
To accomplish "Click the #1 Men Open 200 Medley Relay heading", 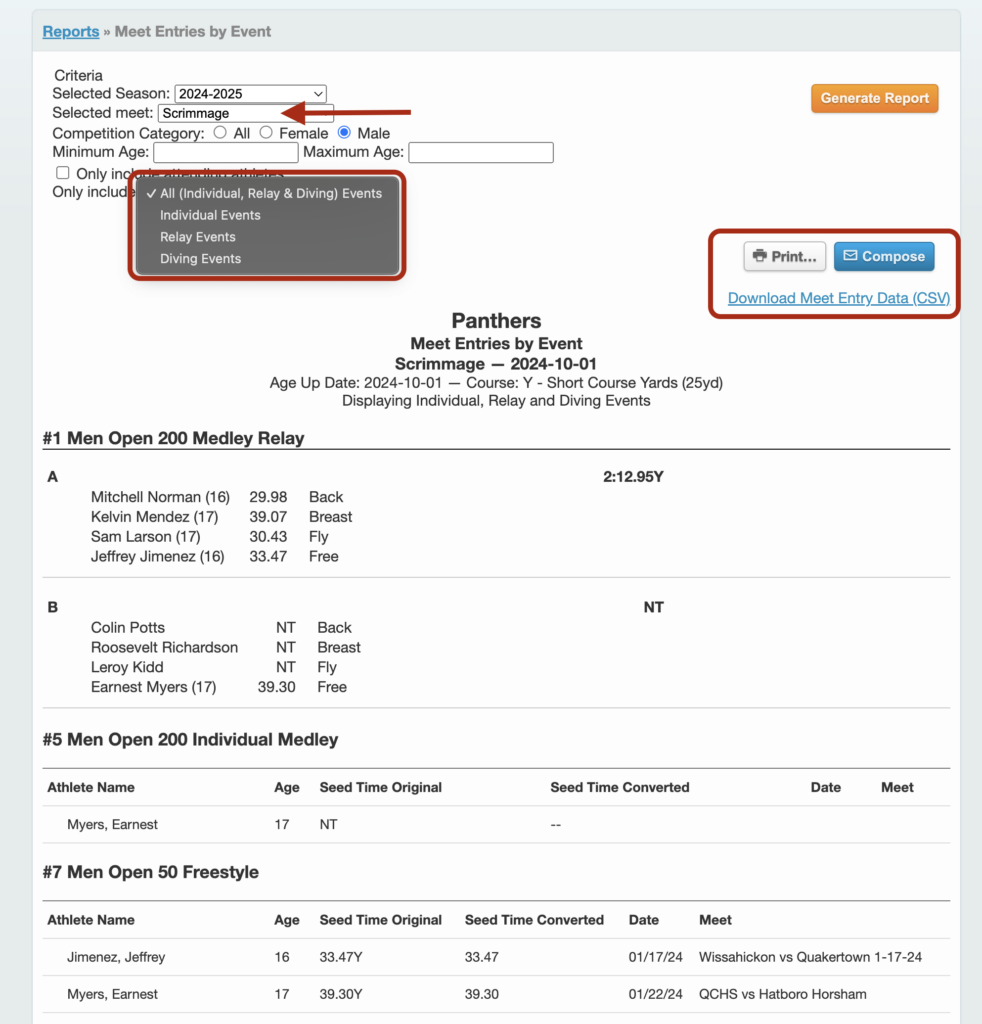I will pos(174,438).
